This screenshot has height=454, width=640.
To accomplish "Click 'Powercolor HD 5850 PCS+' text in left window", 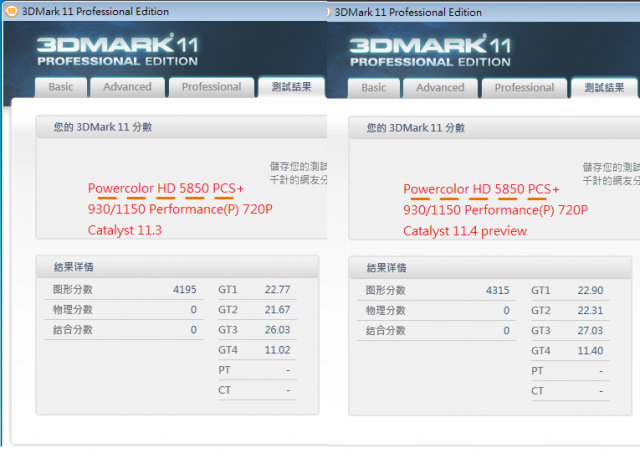I will pos(166,189).
